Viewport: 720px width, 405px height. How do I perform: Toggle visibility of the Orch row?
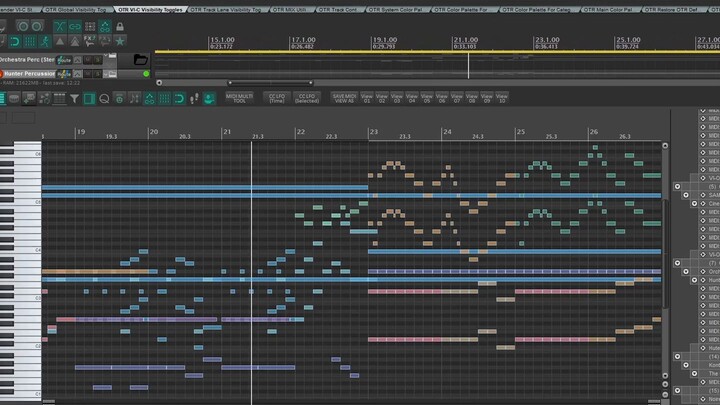(x=703, y=271)
